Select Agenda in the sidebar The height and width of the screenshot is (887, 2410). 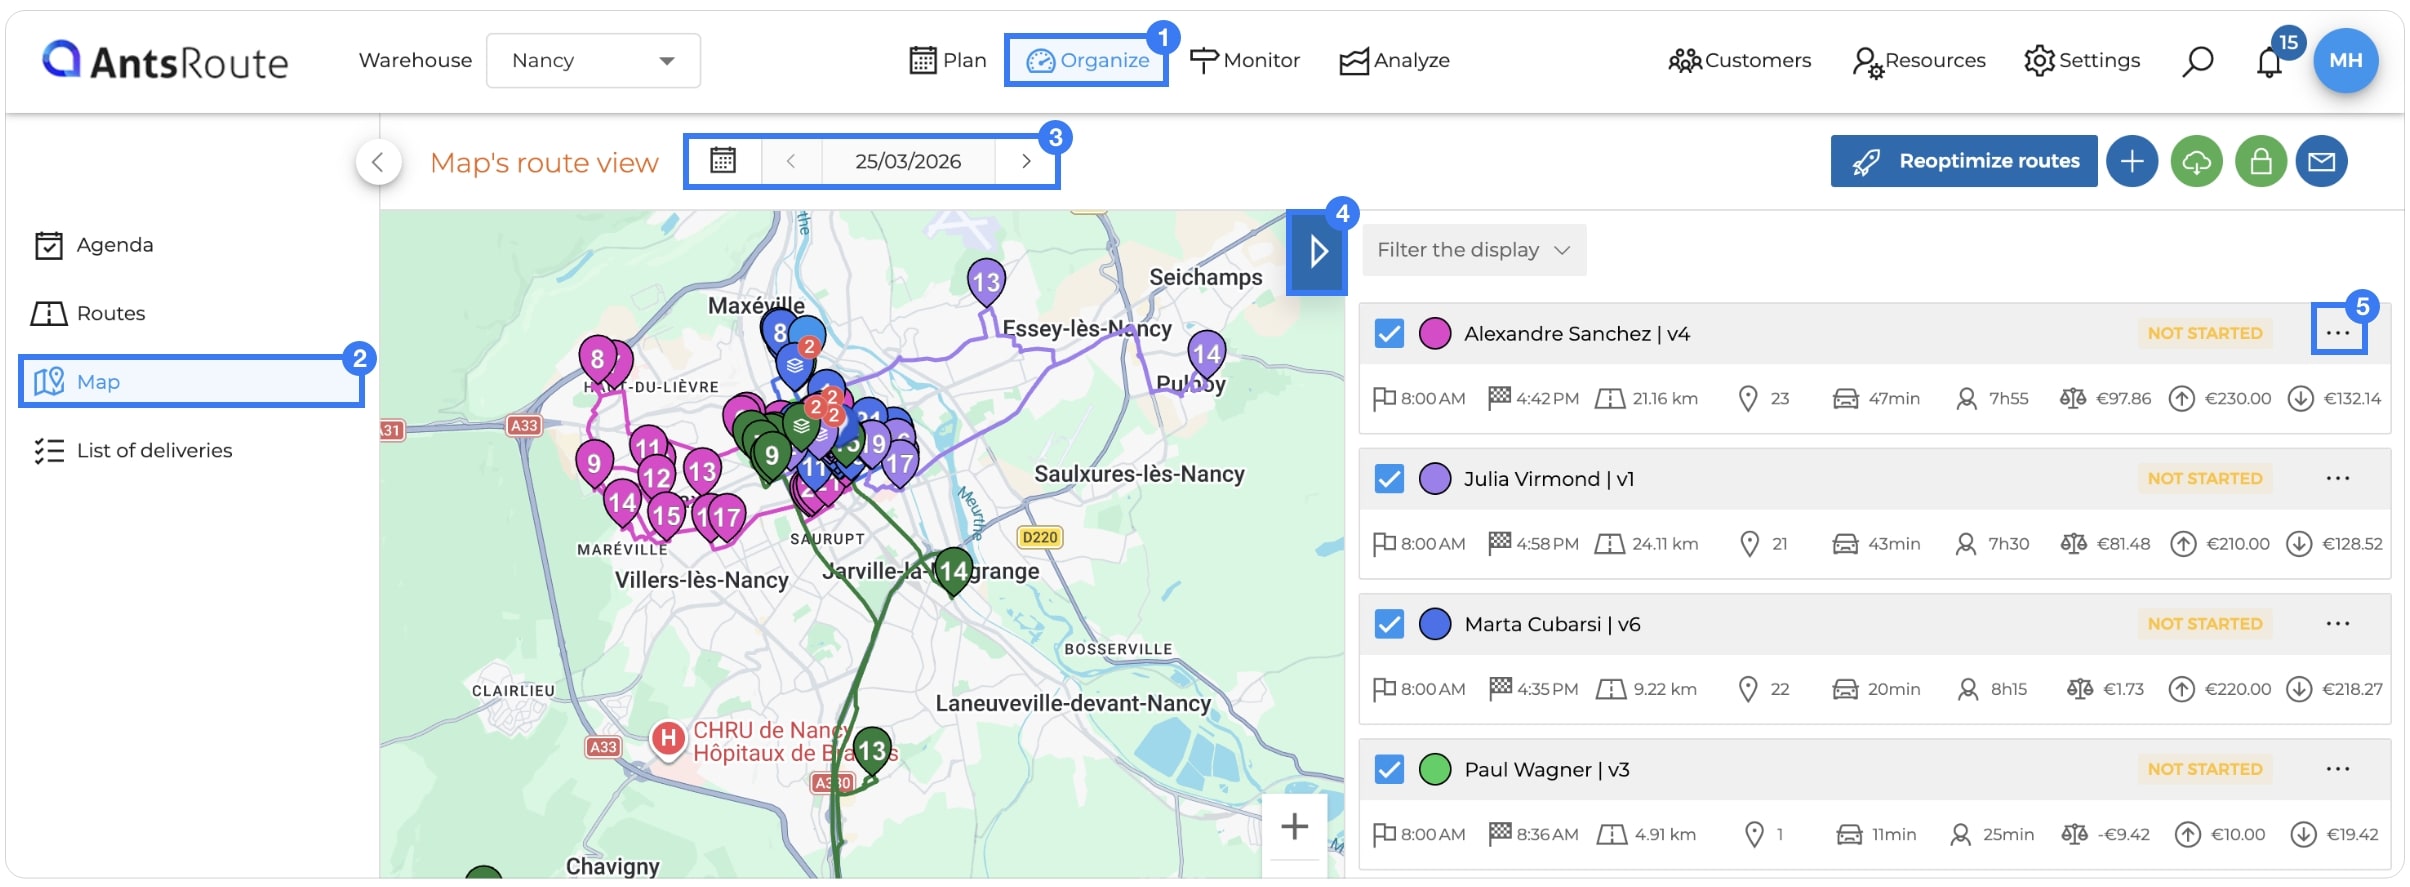(95, 245)
